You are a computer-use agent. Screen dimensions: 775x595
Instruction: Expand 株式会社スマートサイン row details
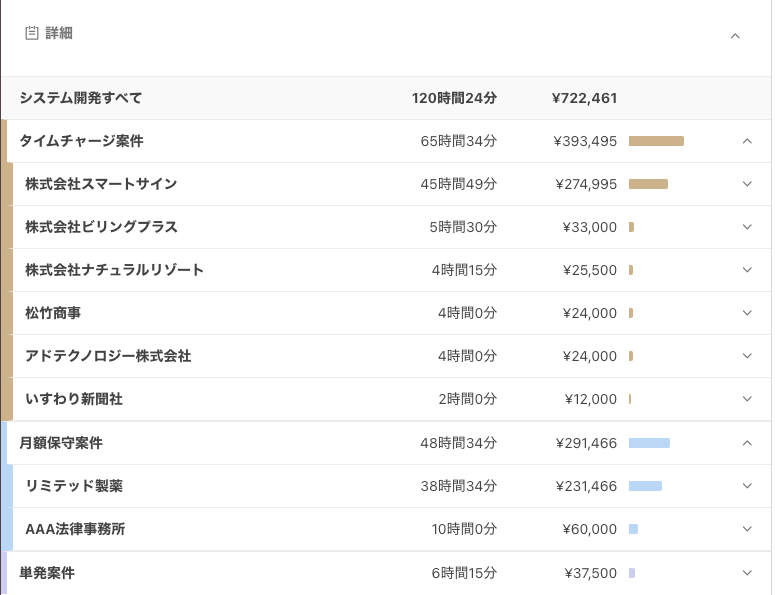747,184
